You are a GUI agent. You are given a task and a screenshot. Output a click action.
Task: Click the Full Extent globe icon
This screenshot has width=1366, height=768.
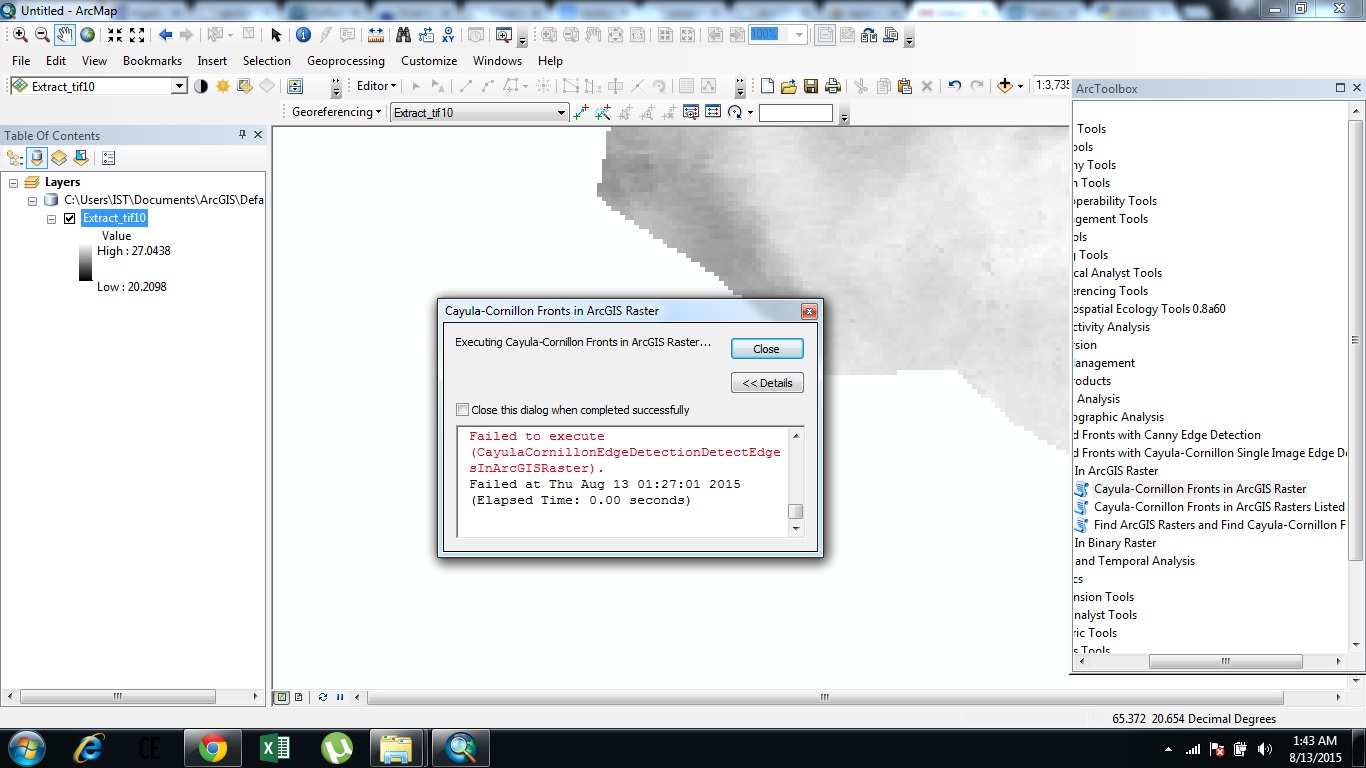[x=87, y=35]
